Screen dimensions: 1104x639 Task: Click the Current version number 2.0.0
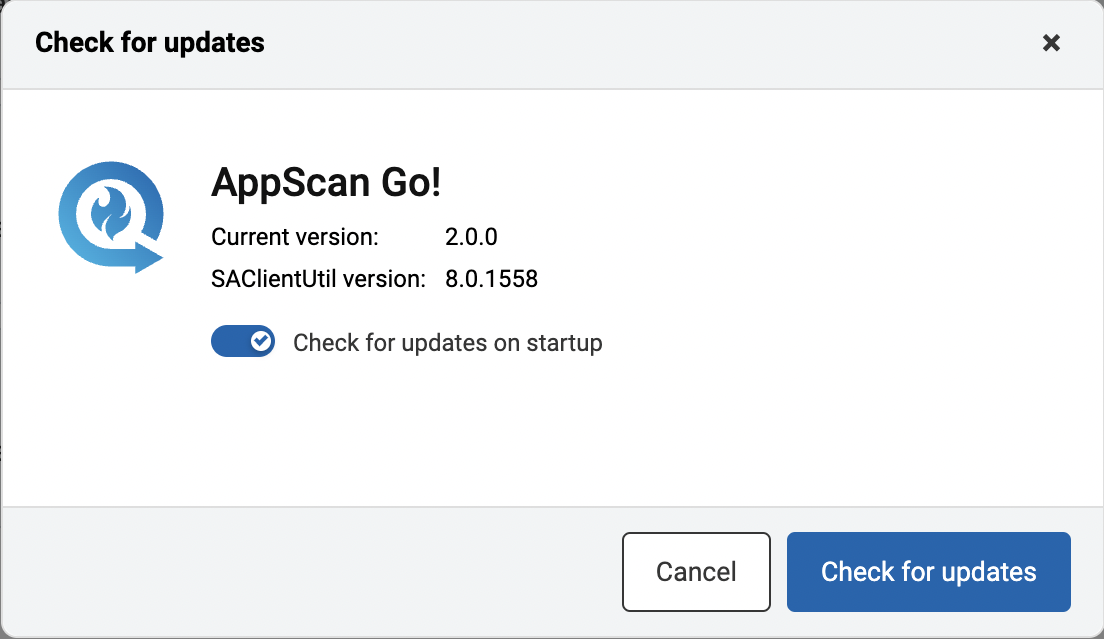(471, 237)
